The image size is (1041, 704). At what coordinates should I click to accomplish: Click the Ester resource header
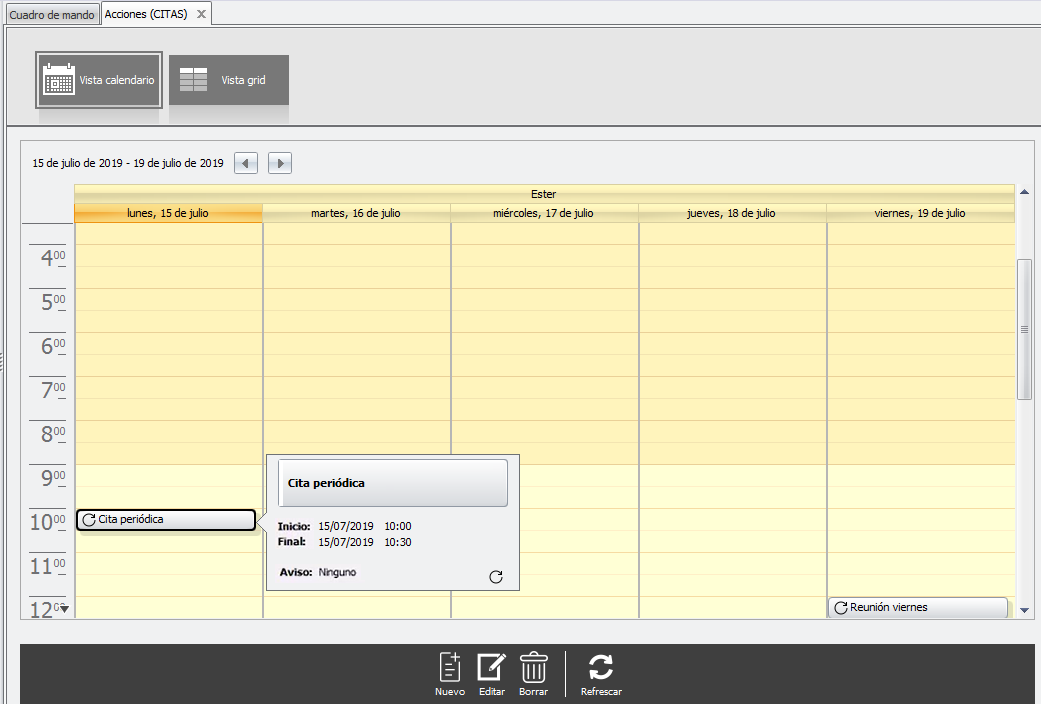pyautogui.click(x=544, y=194)
